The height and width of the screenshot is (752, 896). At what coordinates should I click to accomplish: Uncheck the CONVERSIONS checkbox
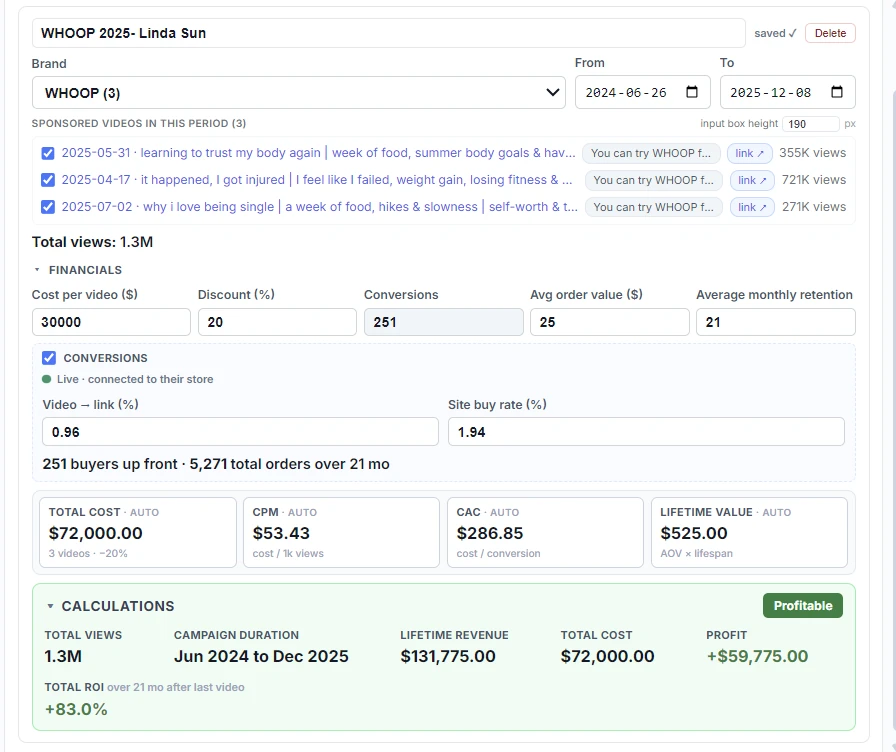click(x=49, y=358)
